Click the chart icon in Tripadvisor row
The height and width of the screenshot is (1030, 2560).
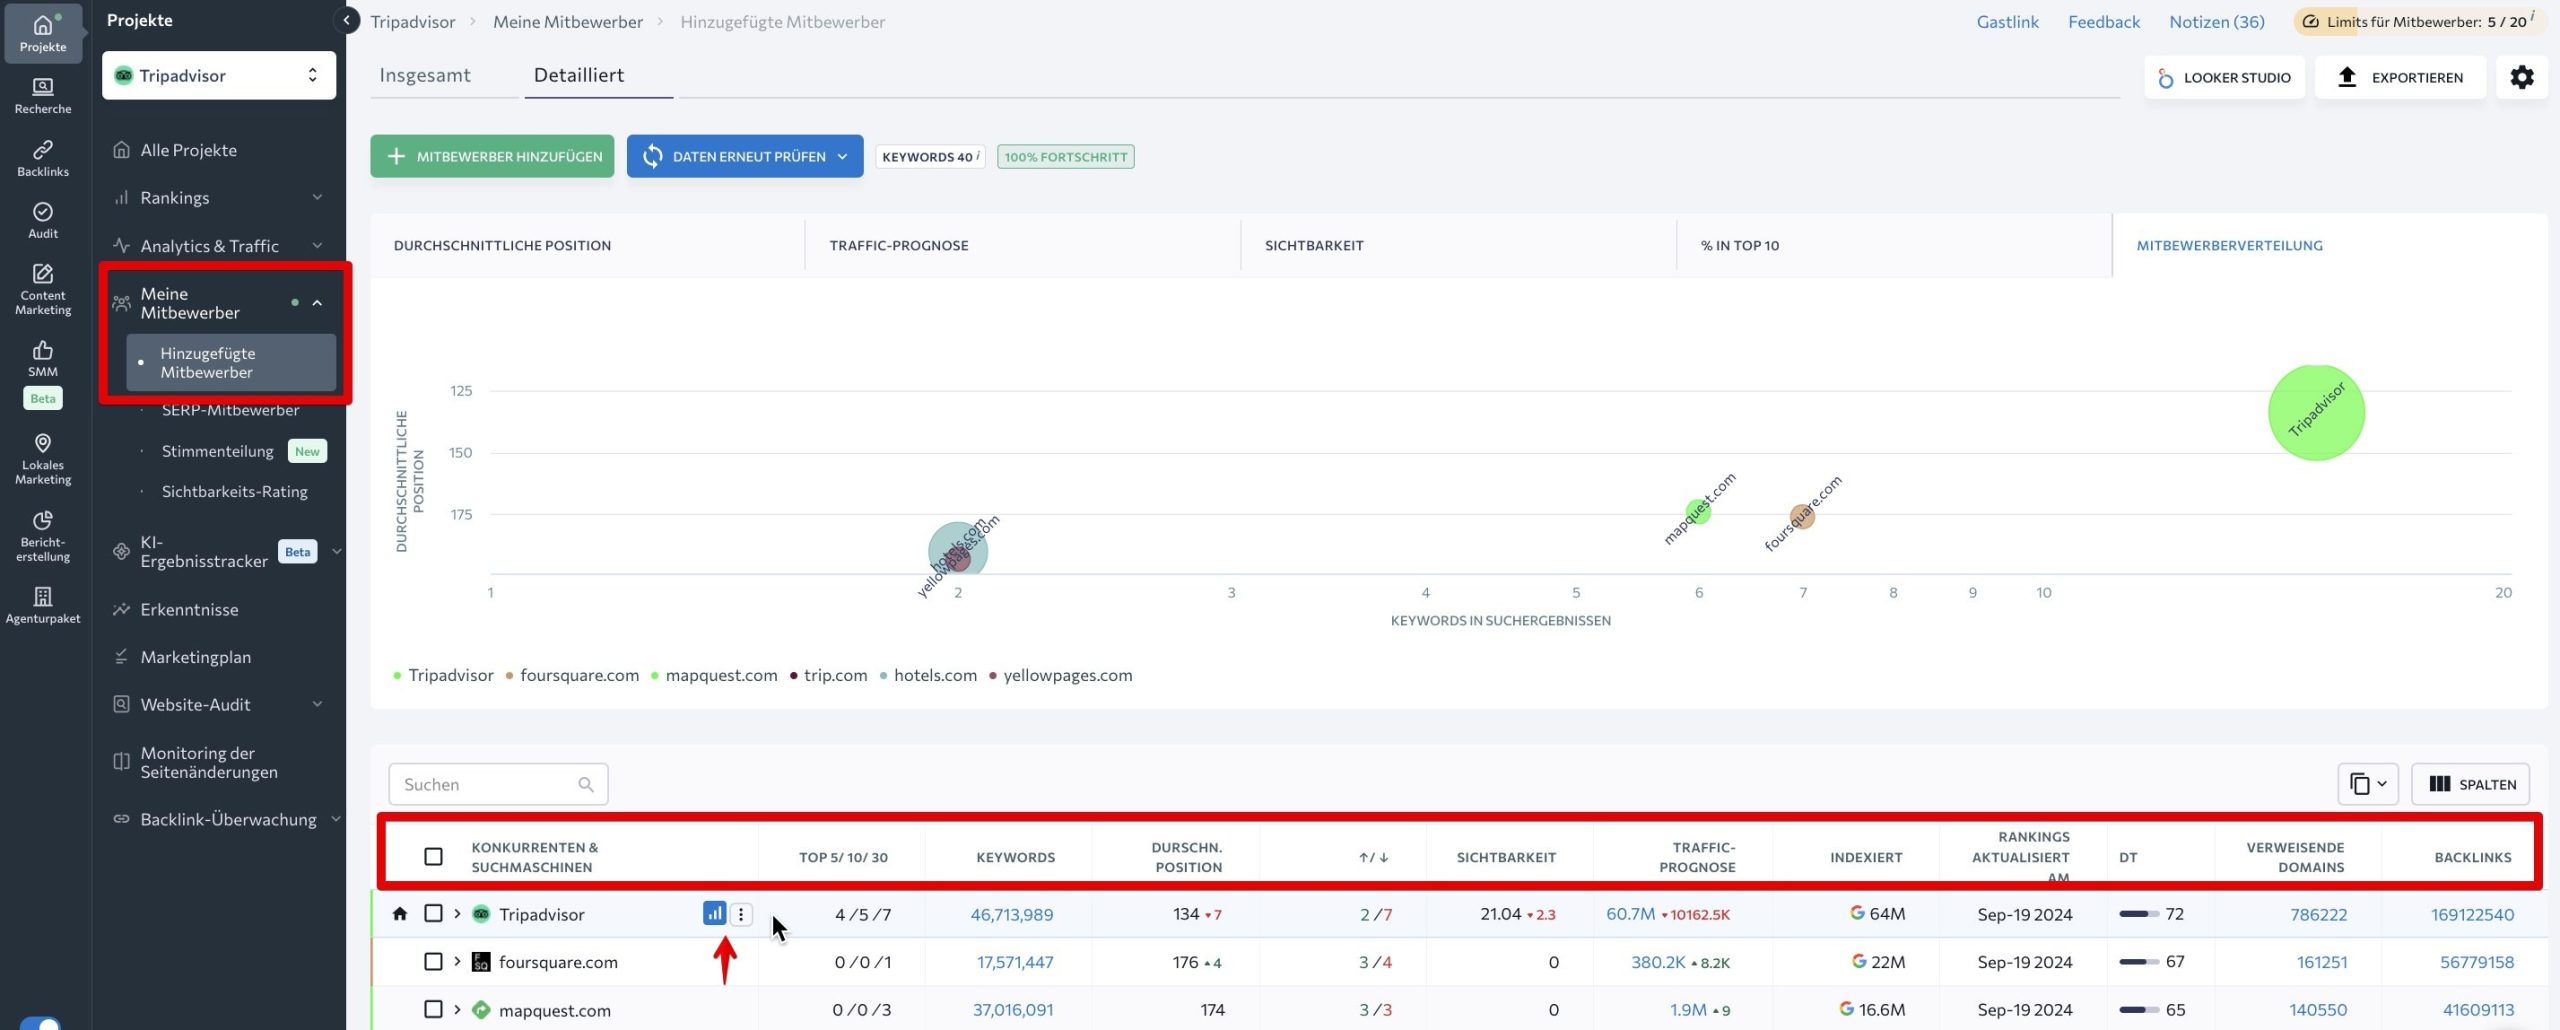pyautogui.click(x=714, y=913)
